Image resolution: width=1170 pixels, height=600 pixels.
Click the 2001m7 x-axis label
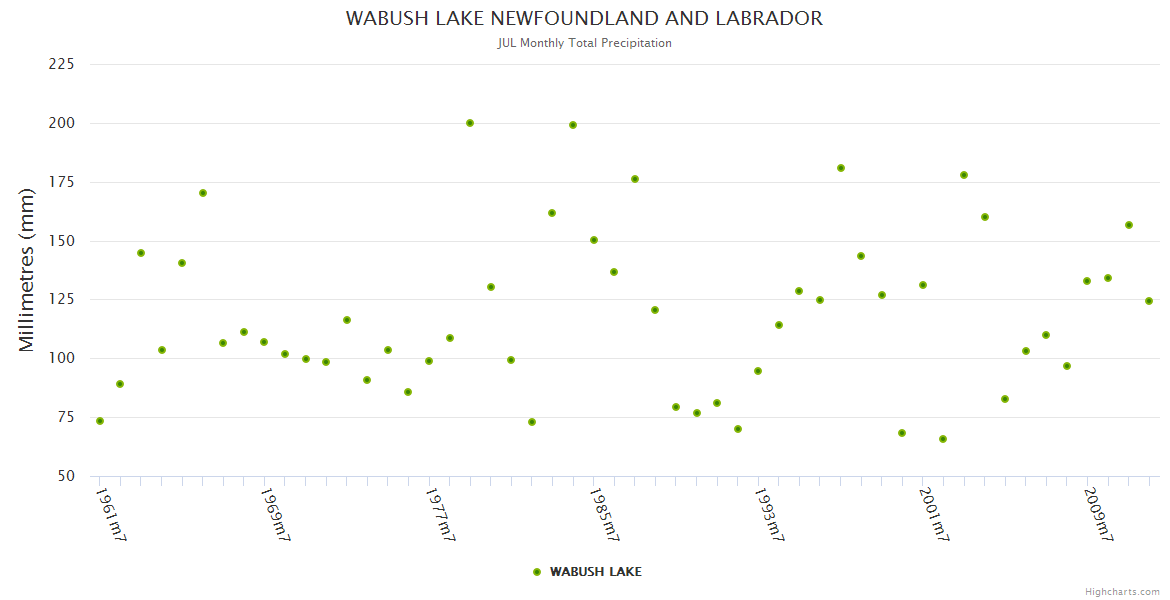(x=932, y=514)
